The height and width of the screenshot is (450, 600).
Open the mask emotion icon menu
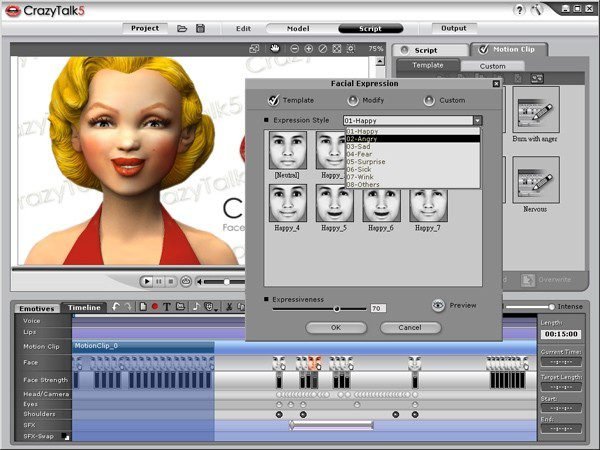210,307
